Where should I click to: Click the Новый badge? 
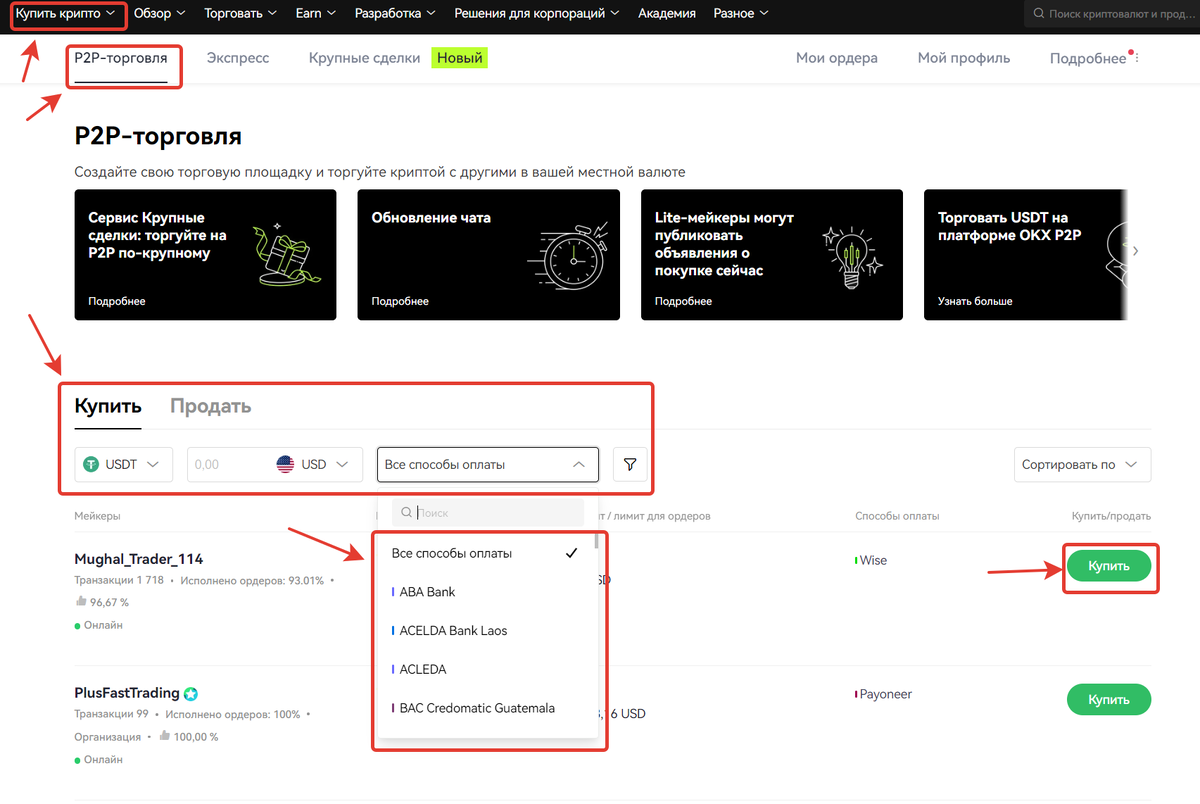point(460,58)
